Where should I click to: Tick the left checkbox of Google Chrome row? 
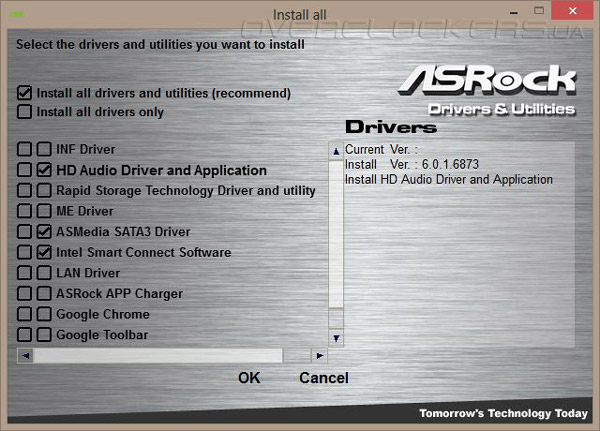pyautogui.click(x=24, y=314)
